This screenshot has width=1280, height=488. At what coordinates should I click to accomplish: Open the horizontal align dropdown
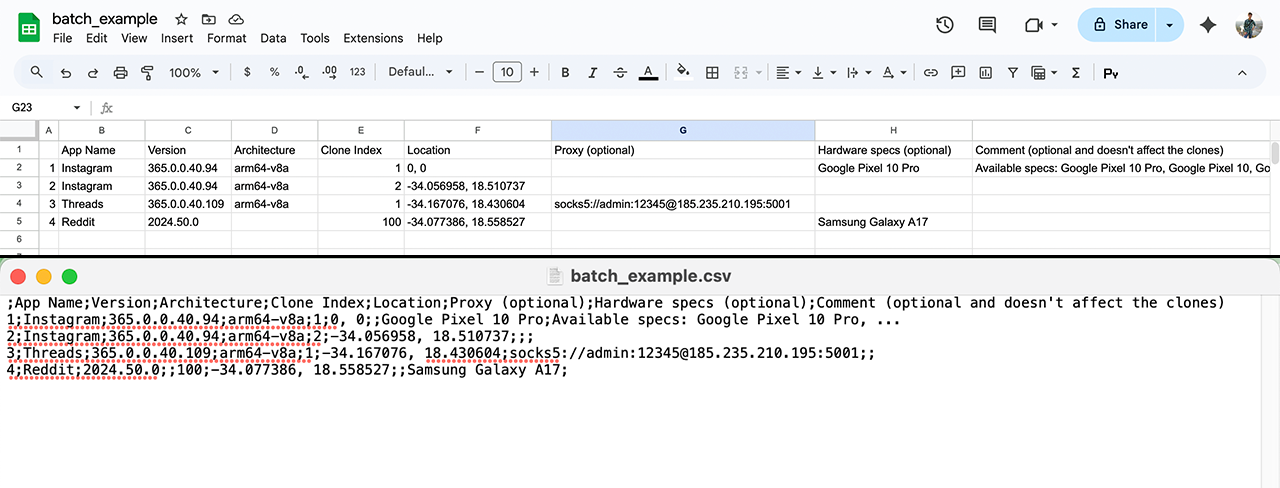tap(788, 72)
